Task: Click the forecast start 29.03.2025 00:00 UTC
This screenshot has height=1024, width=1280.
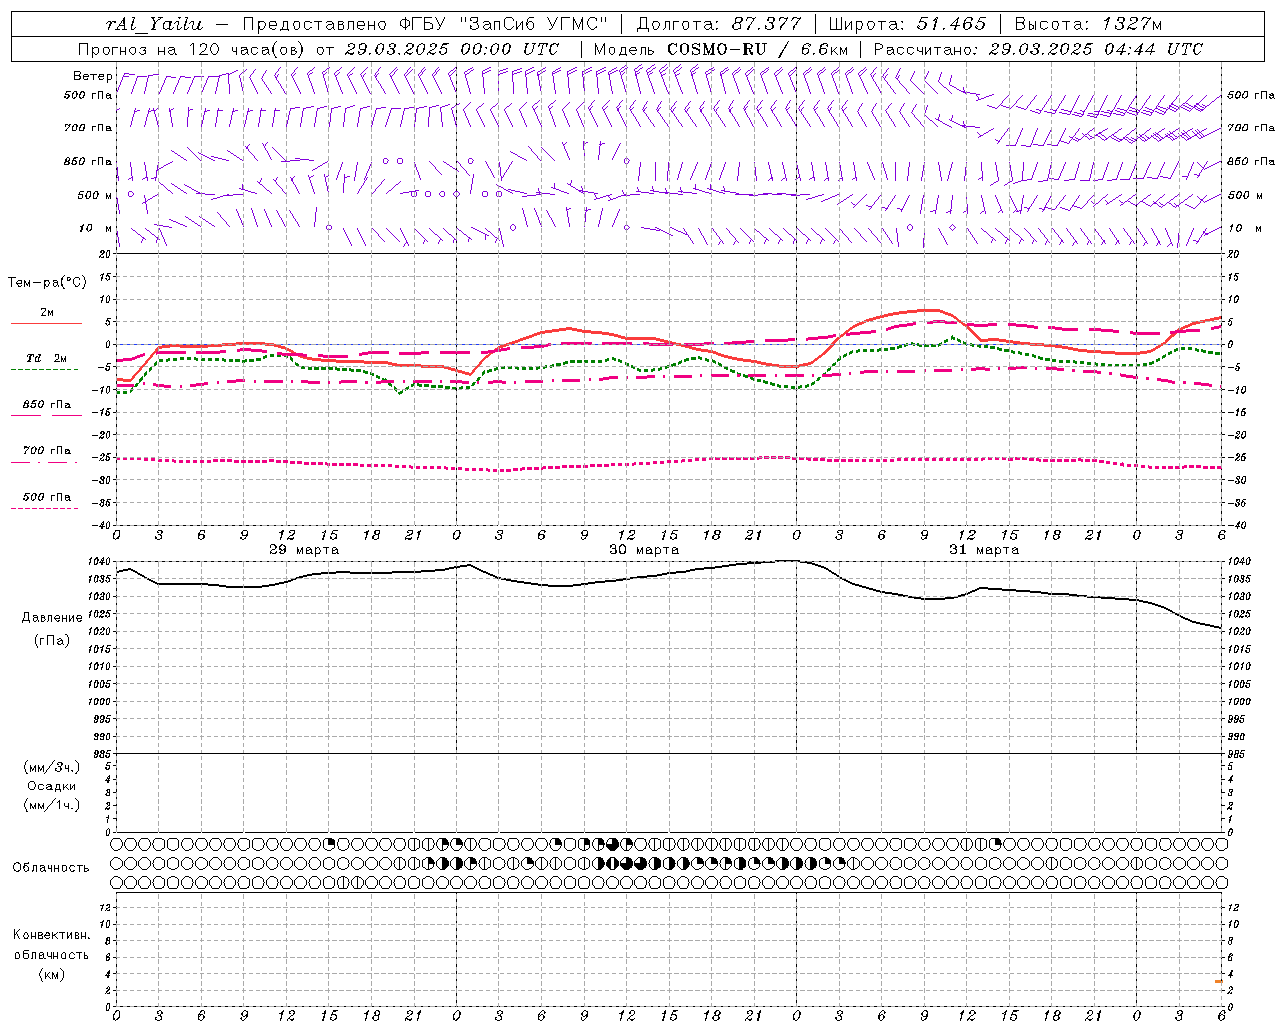Action: pyautogui.click(x=451, y=49)
